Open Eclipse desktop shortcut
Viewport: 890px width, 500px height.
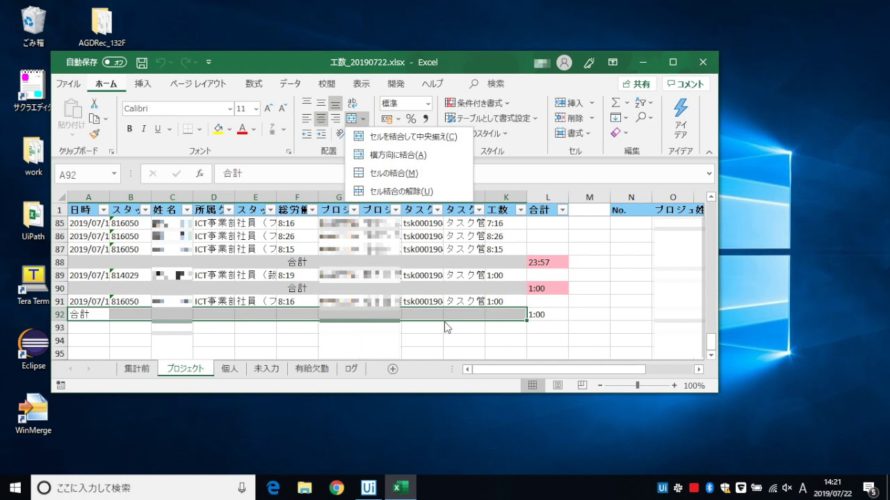coord(33,349)
